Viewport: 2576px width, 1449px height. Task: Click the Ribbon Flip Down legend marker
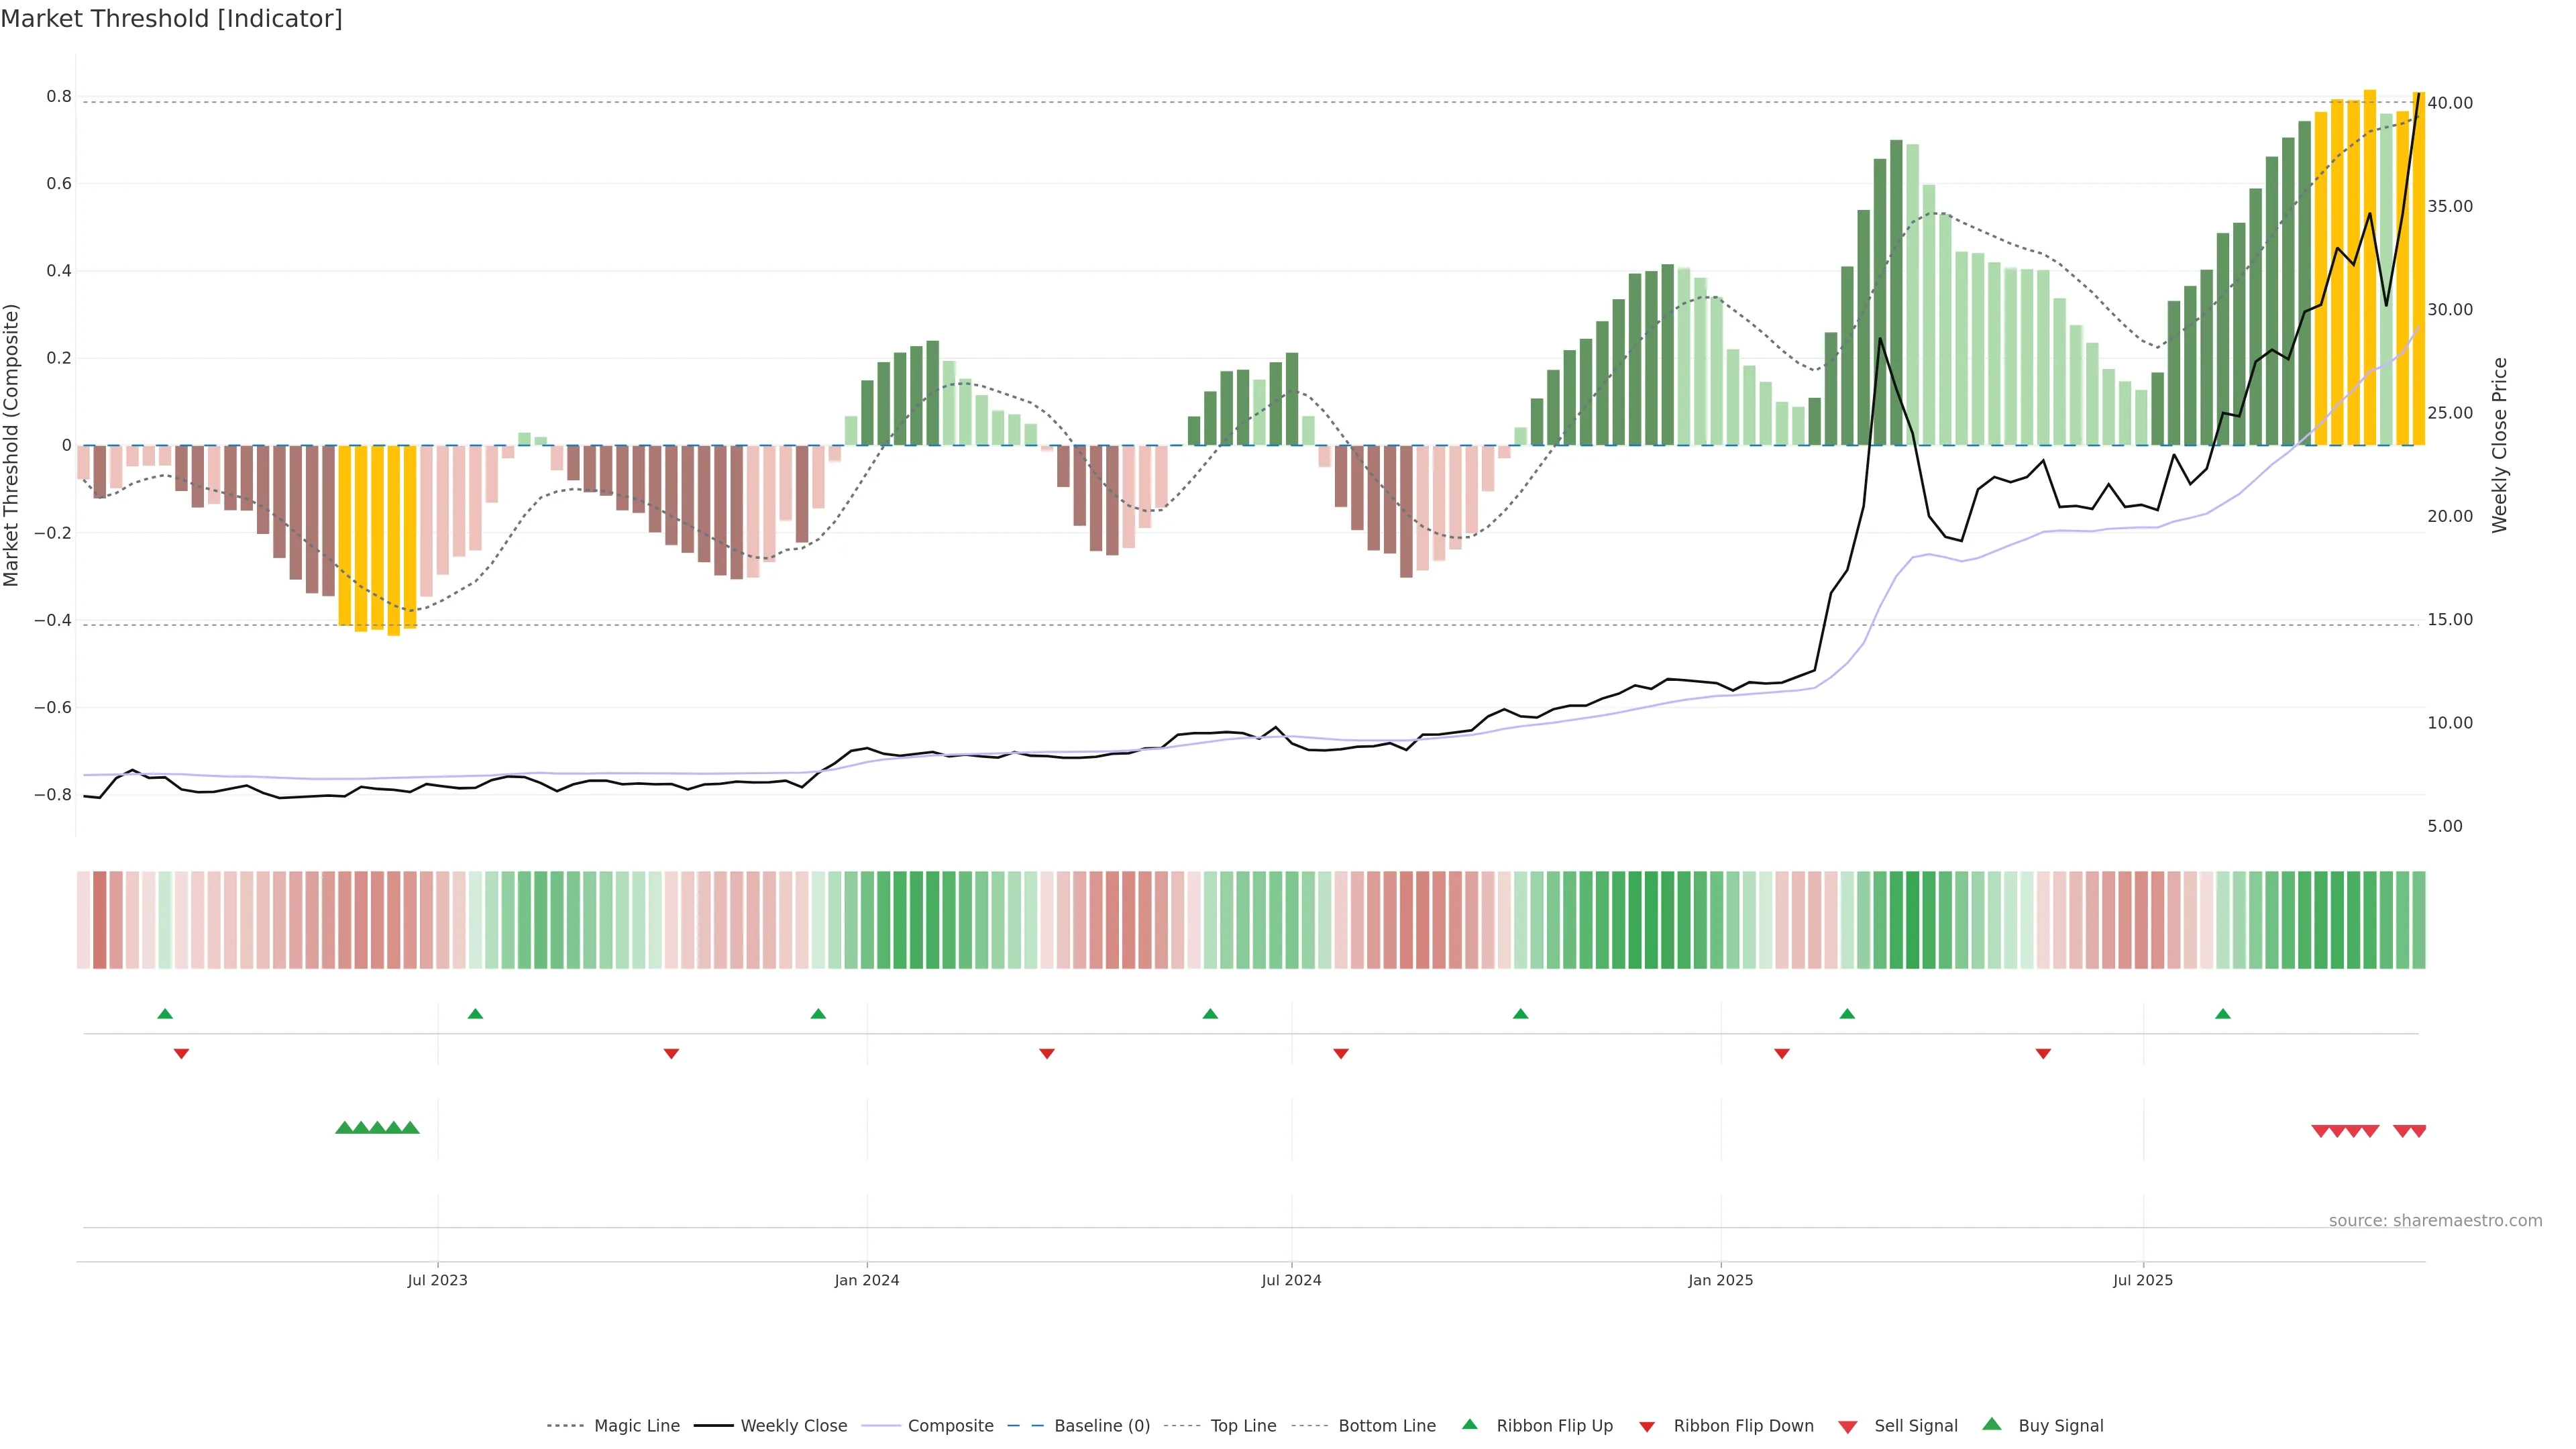[1647, 1427]
